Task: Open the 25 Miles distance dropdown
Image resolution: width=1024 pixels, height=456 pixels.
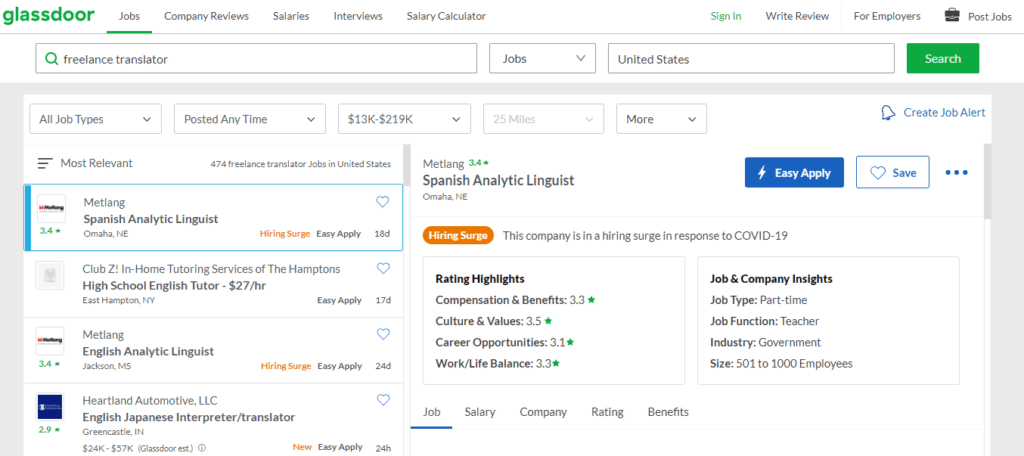Action: (x=543, y=120)
